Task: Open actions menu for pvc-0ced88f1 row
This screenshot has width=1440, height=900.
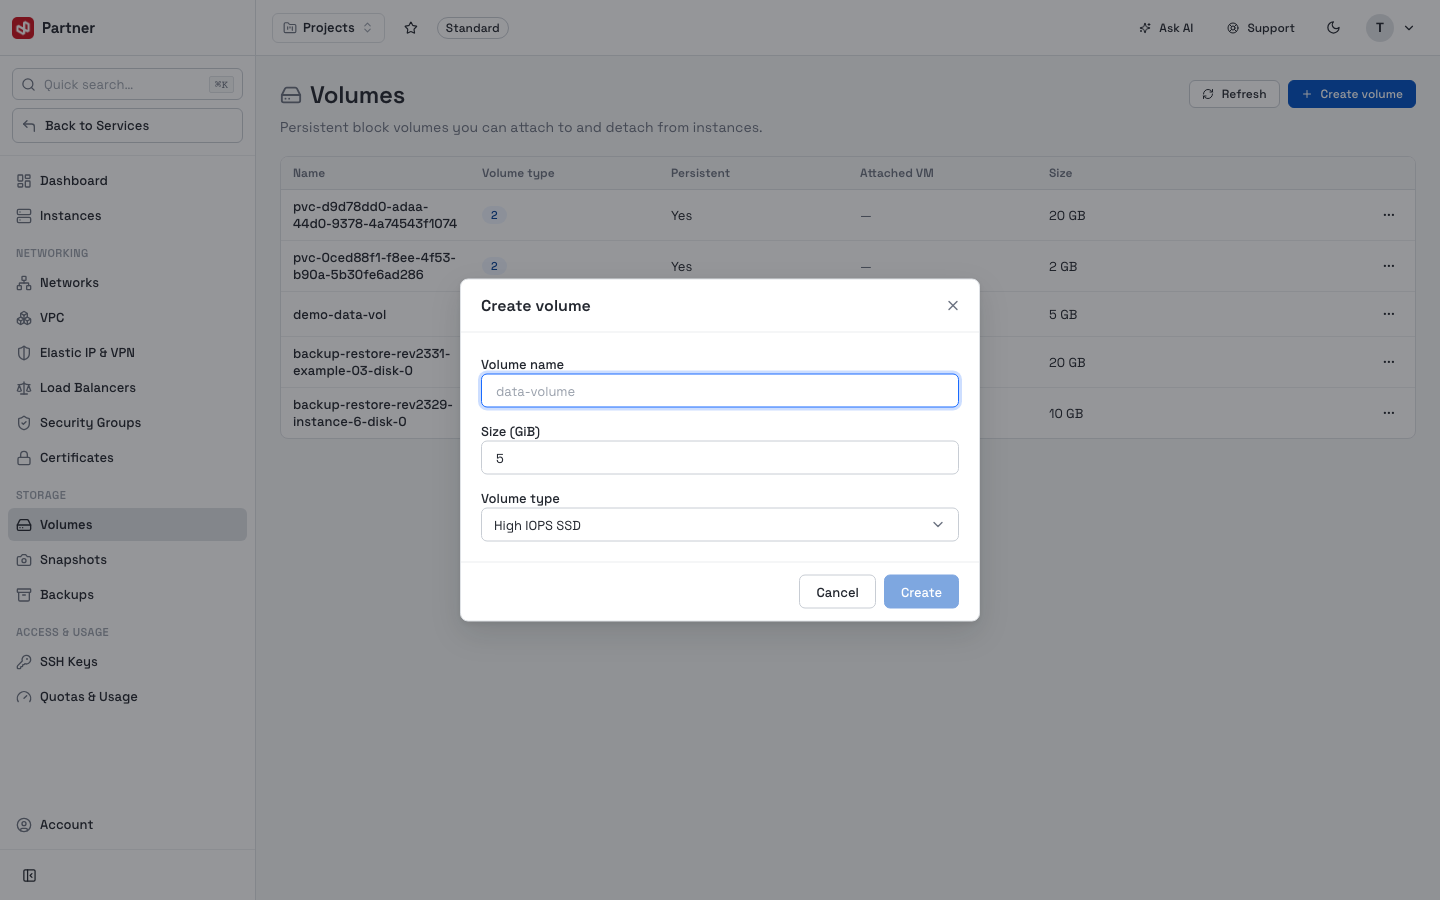Action: 1388,266
